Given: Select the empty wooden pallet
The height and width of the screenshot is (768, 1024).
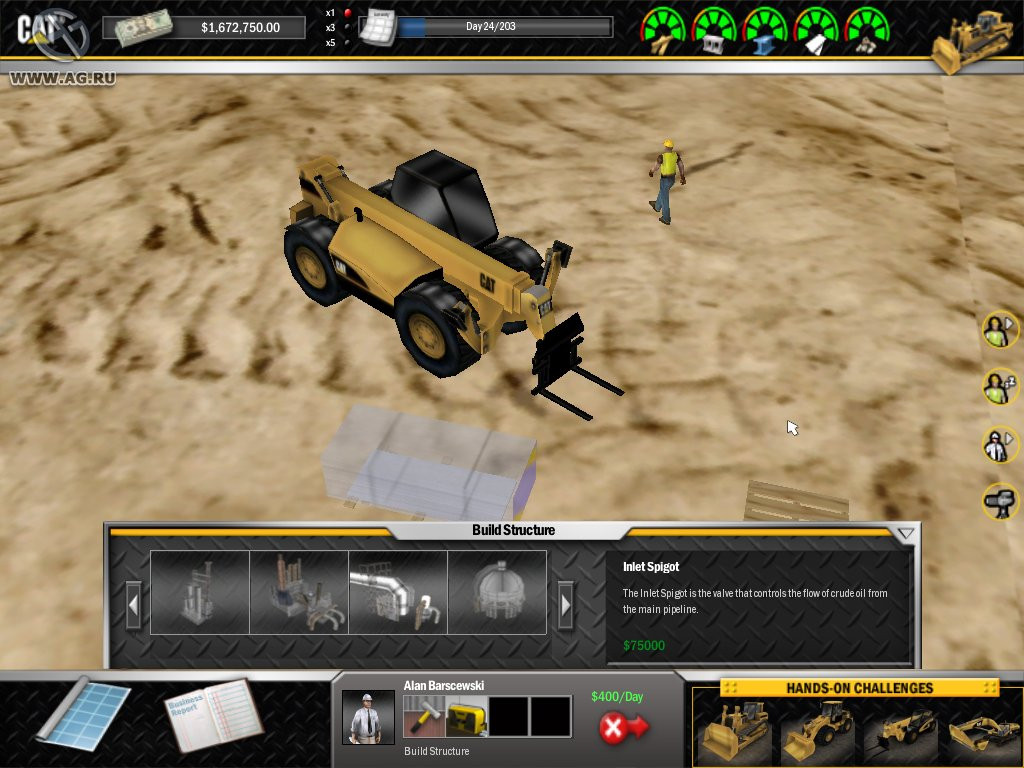Looking at the screenshot, I should point(796,502).
